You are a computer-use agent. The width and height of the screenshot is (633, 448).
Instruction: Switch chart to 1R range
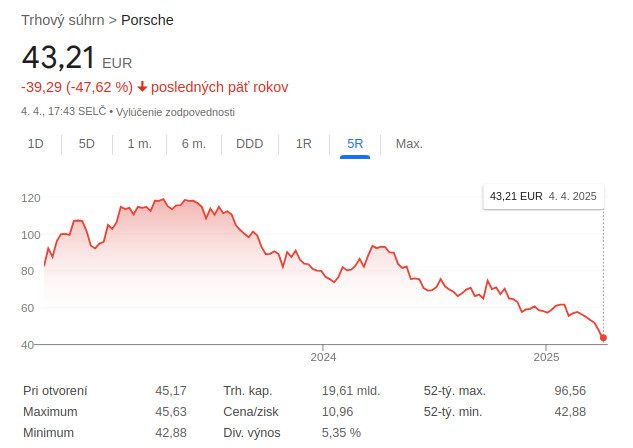[304, 144]
